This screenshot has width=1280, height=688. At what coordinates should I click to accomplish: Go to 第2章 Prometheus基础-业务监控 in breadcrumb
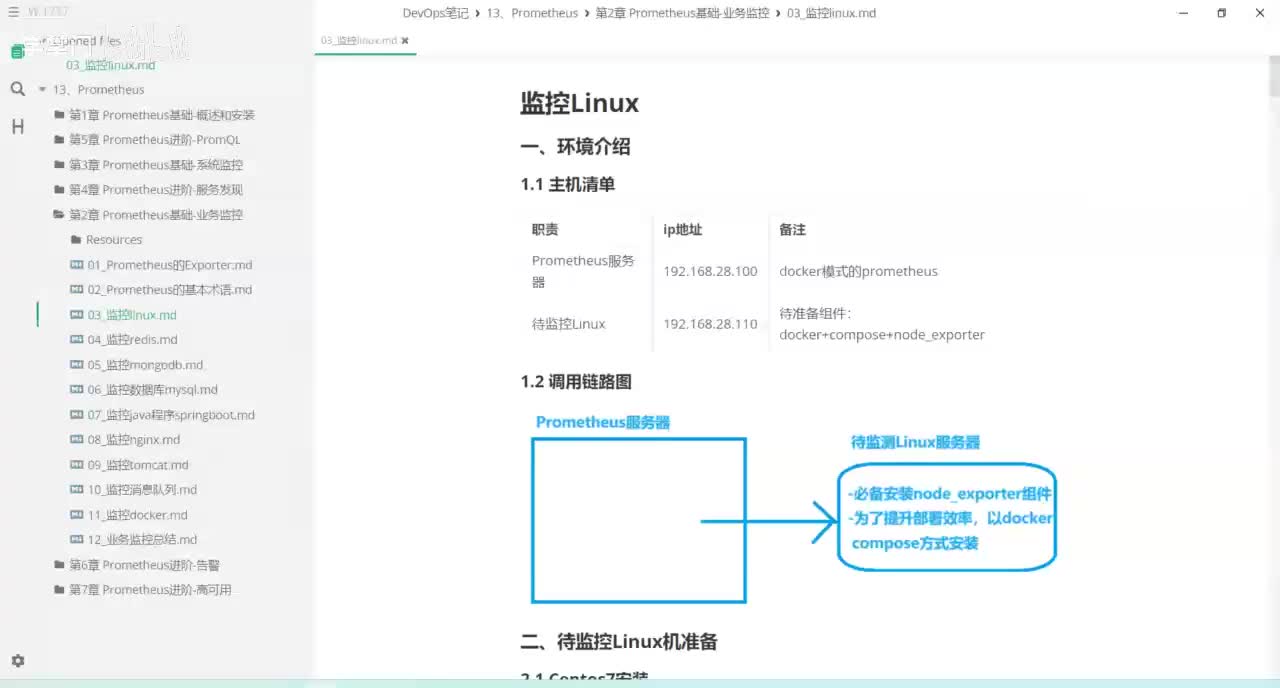coord(682,13)
